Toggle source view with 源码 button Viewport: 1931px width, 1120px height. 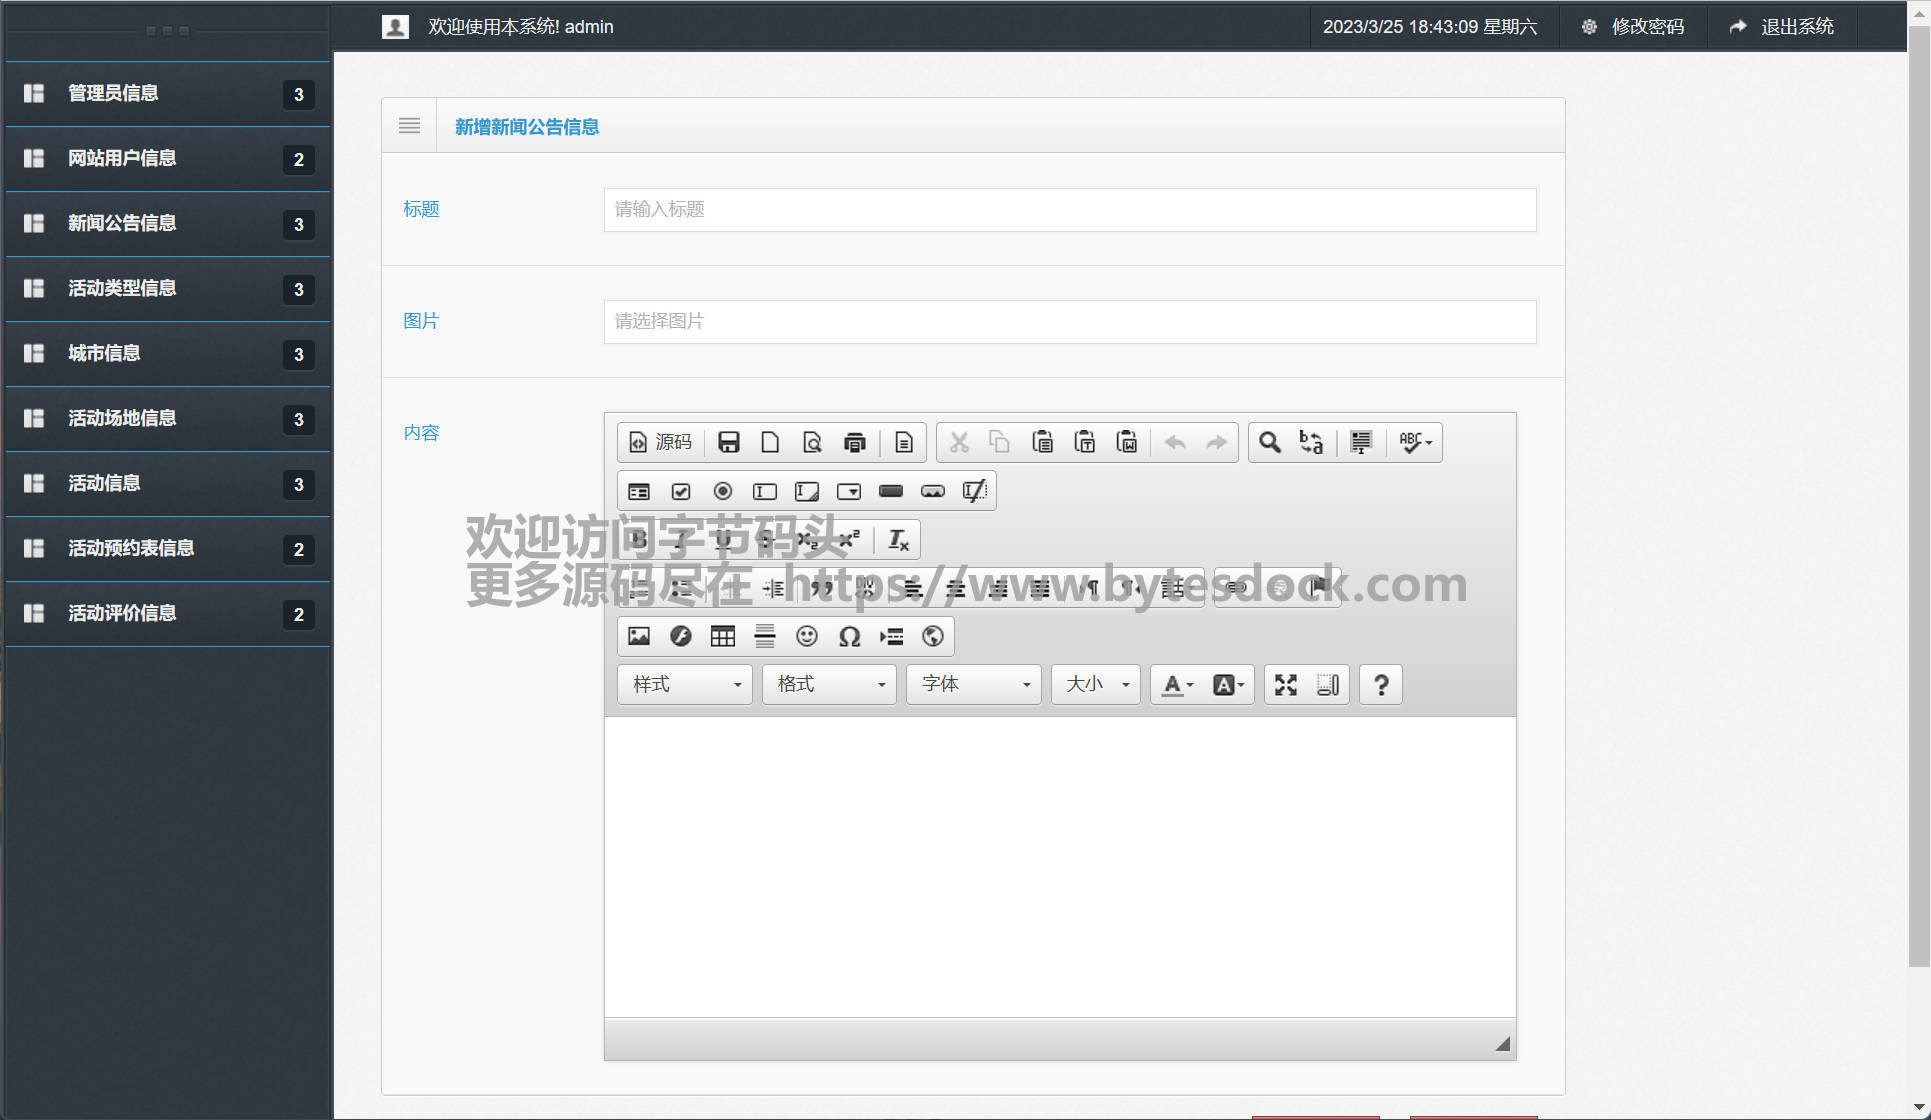[x=660, y=442]
